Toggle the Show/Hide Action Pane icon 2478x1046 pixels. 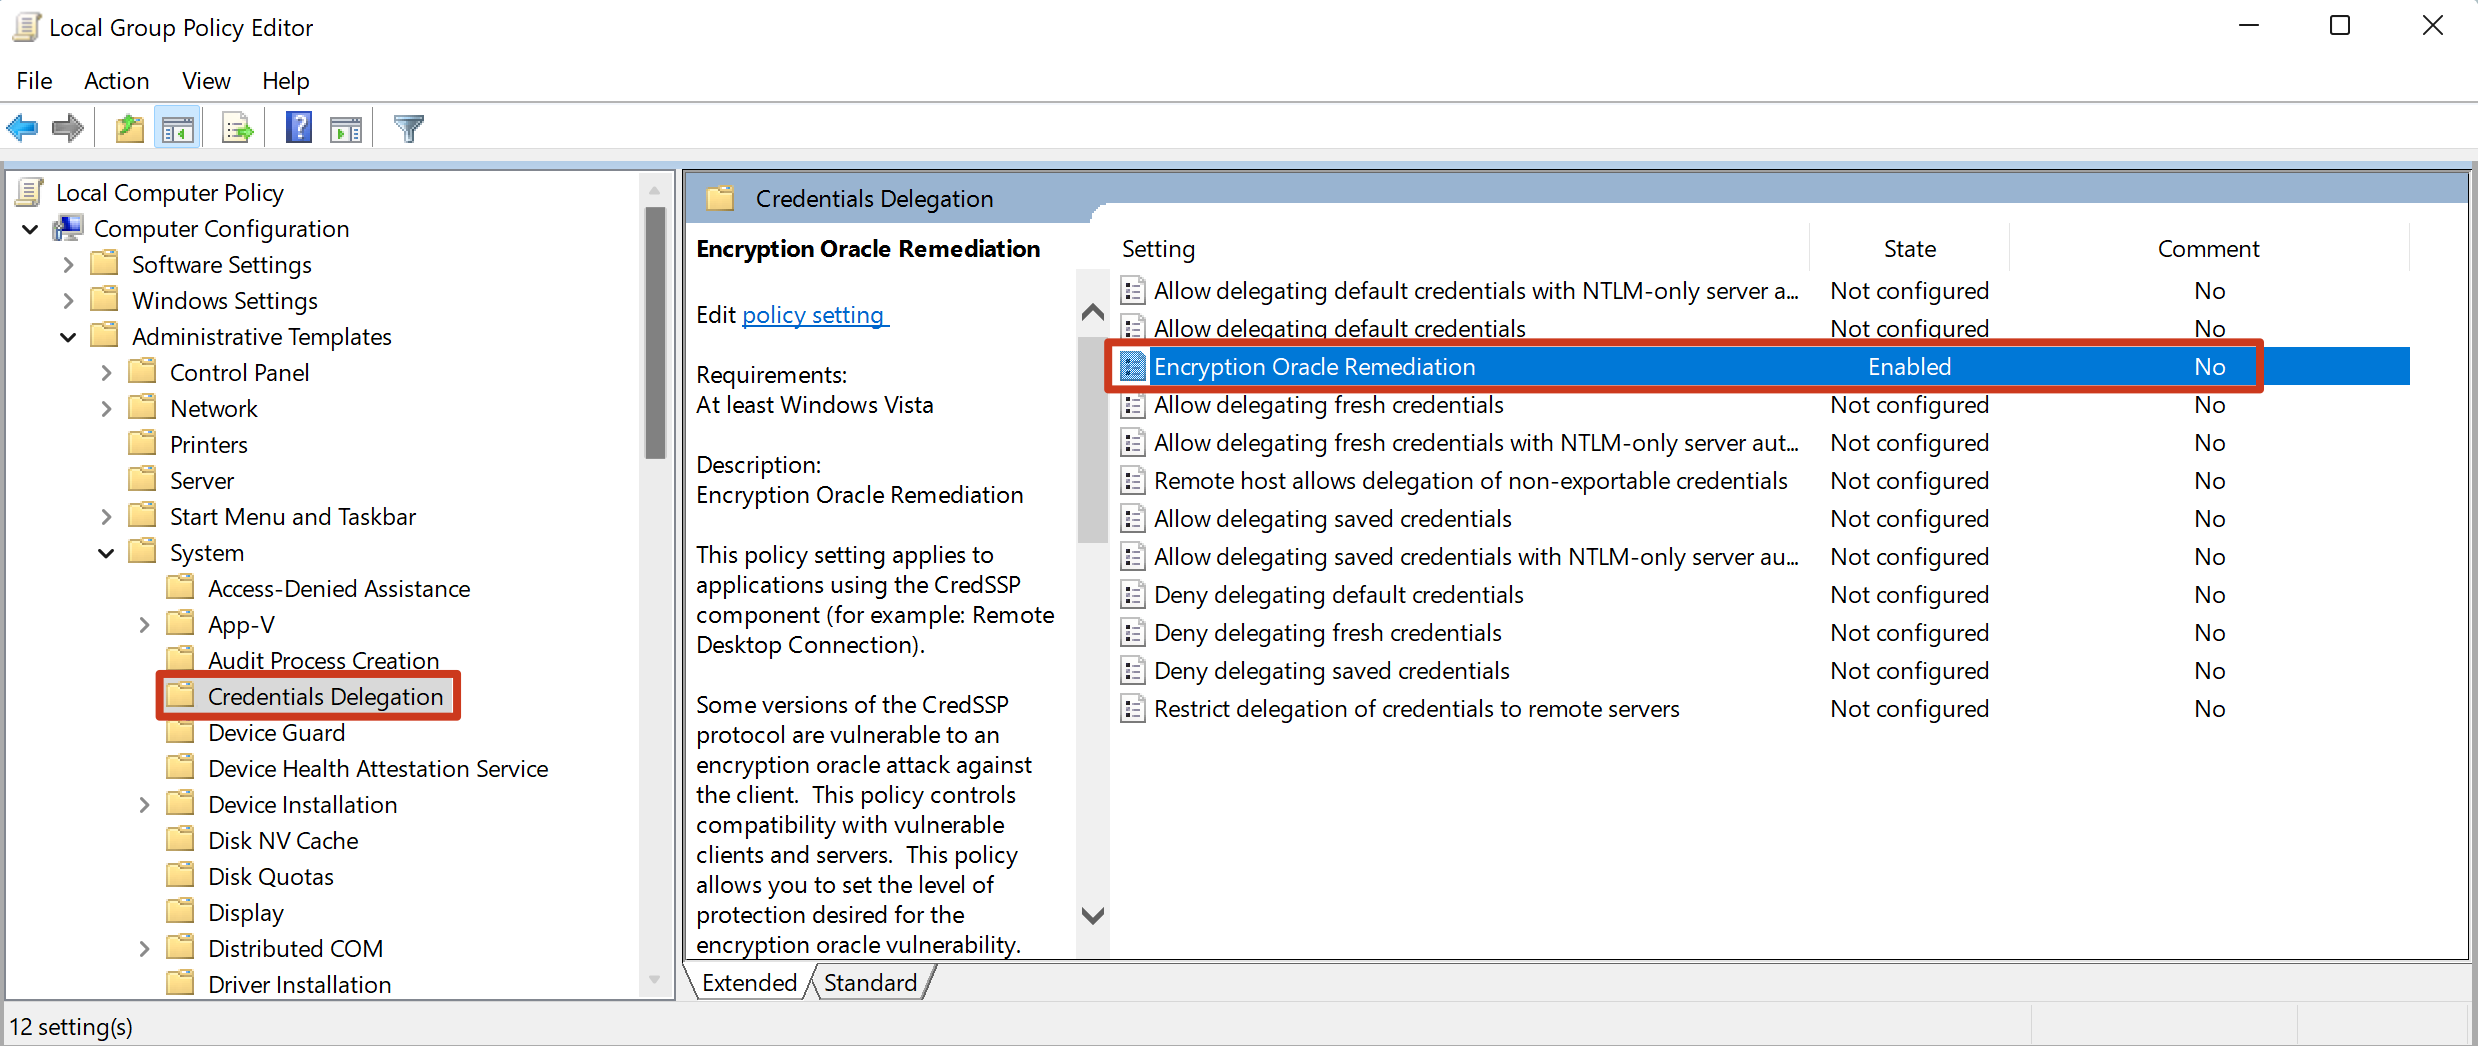point(346,129)
